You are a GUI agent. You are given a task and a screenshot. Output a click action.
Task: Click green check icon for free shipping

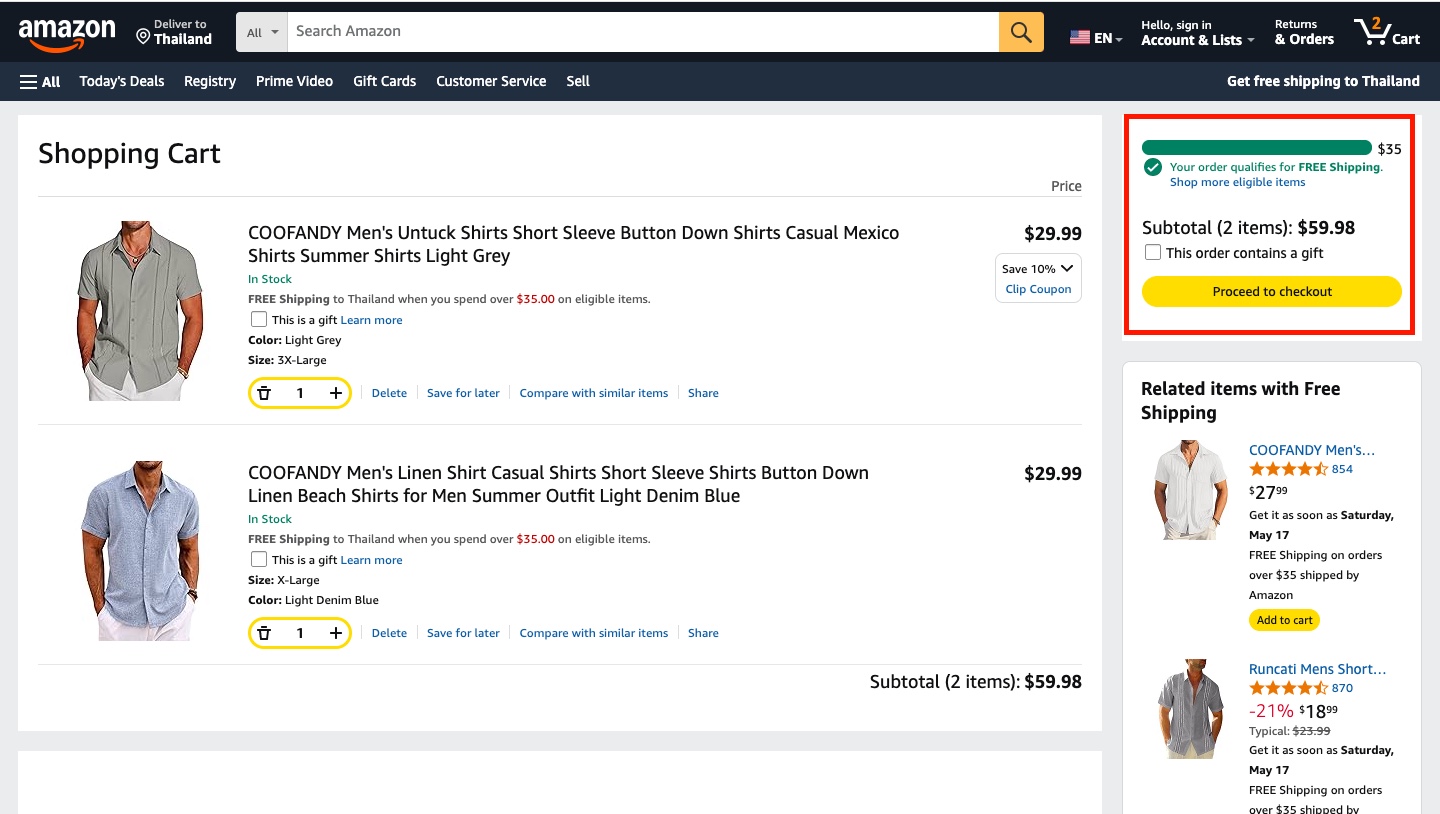click(1153, 167)
